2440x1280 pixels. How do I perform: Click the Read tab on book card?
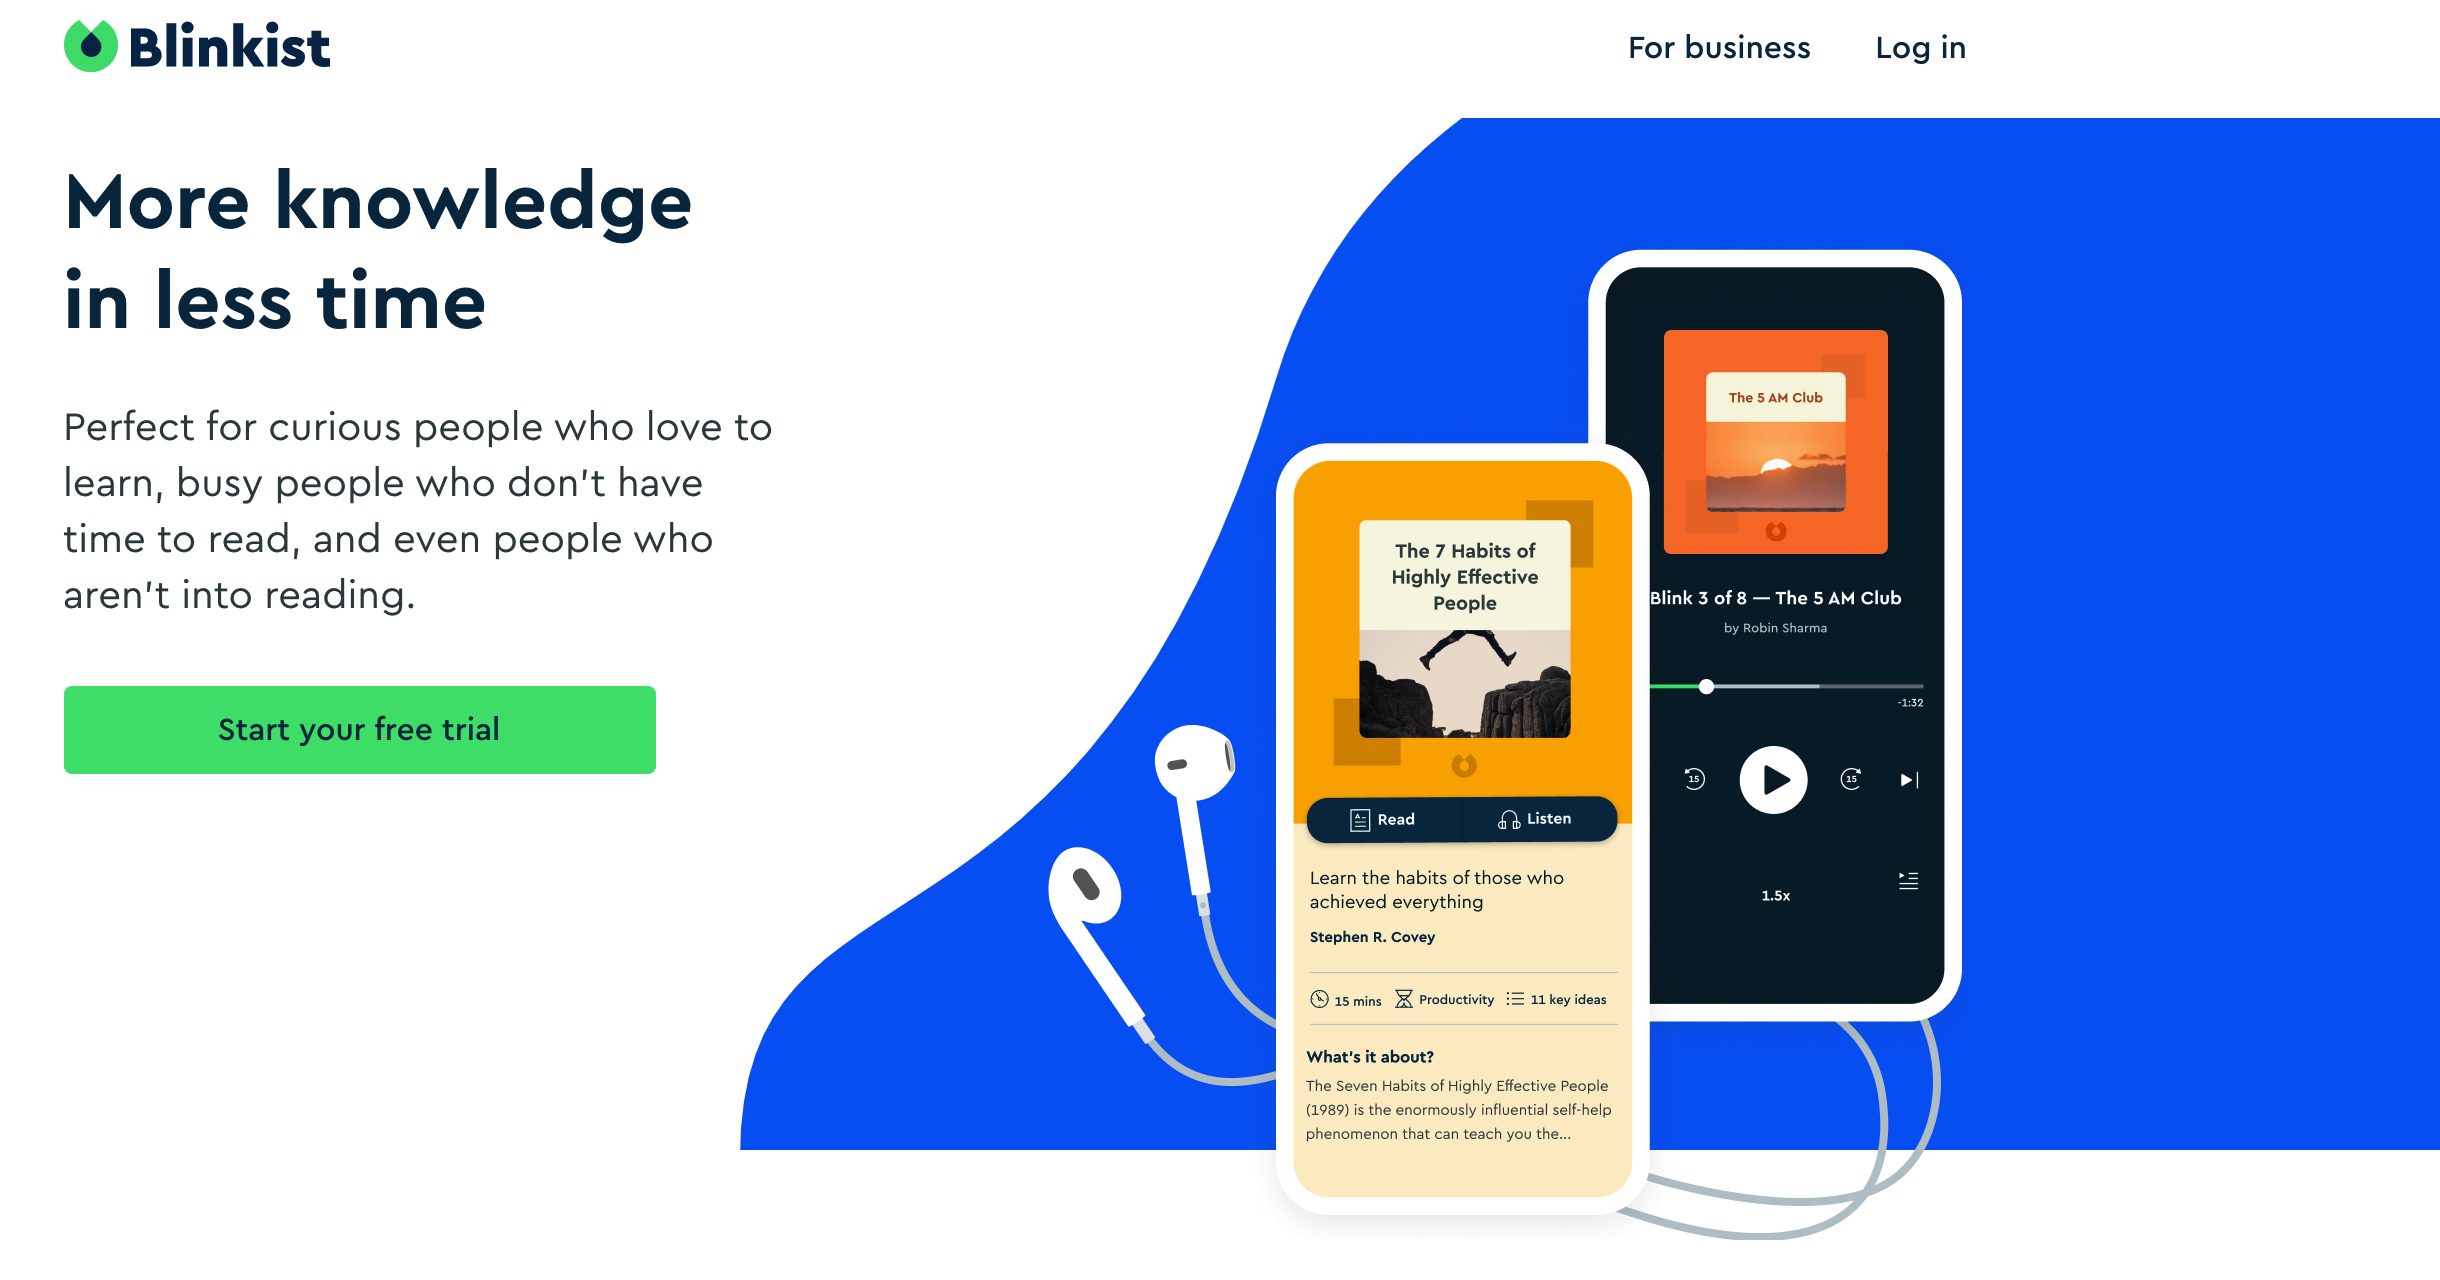(x=1383, y=820)
